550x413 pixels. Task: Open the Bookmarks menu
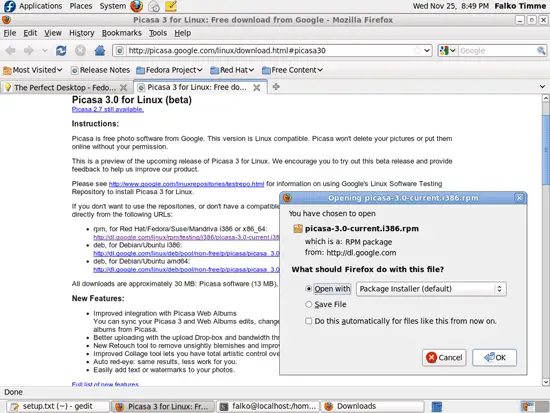pyautogui.click(x=122, y=33)
